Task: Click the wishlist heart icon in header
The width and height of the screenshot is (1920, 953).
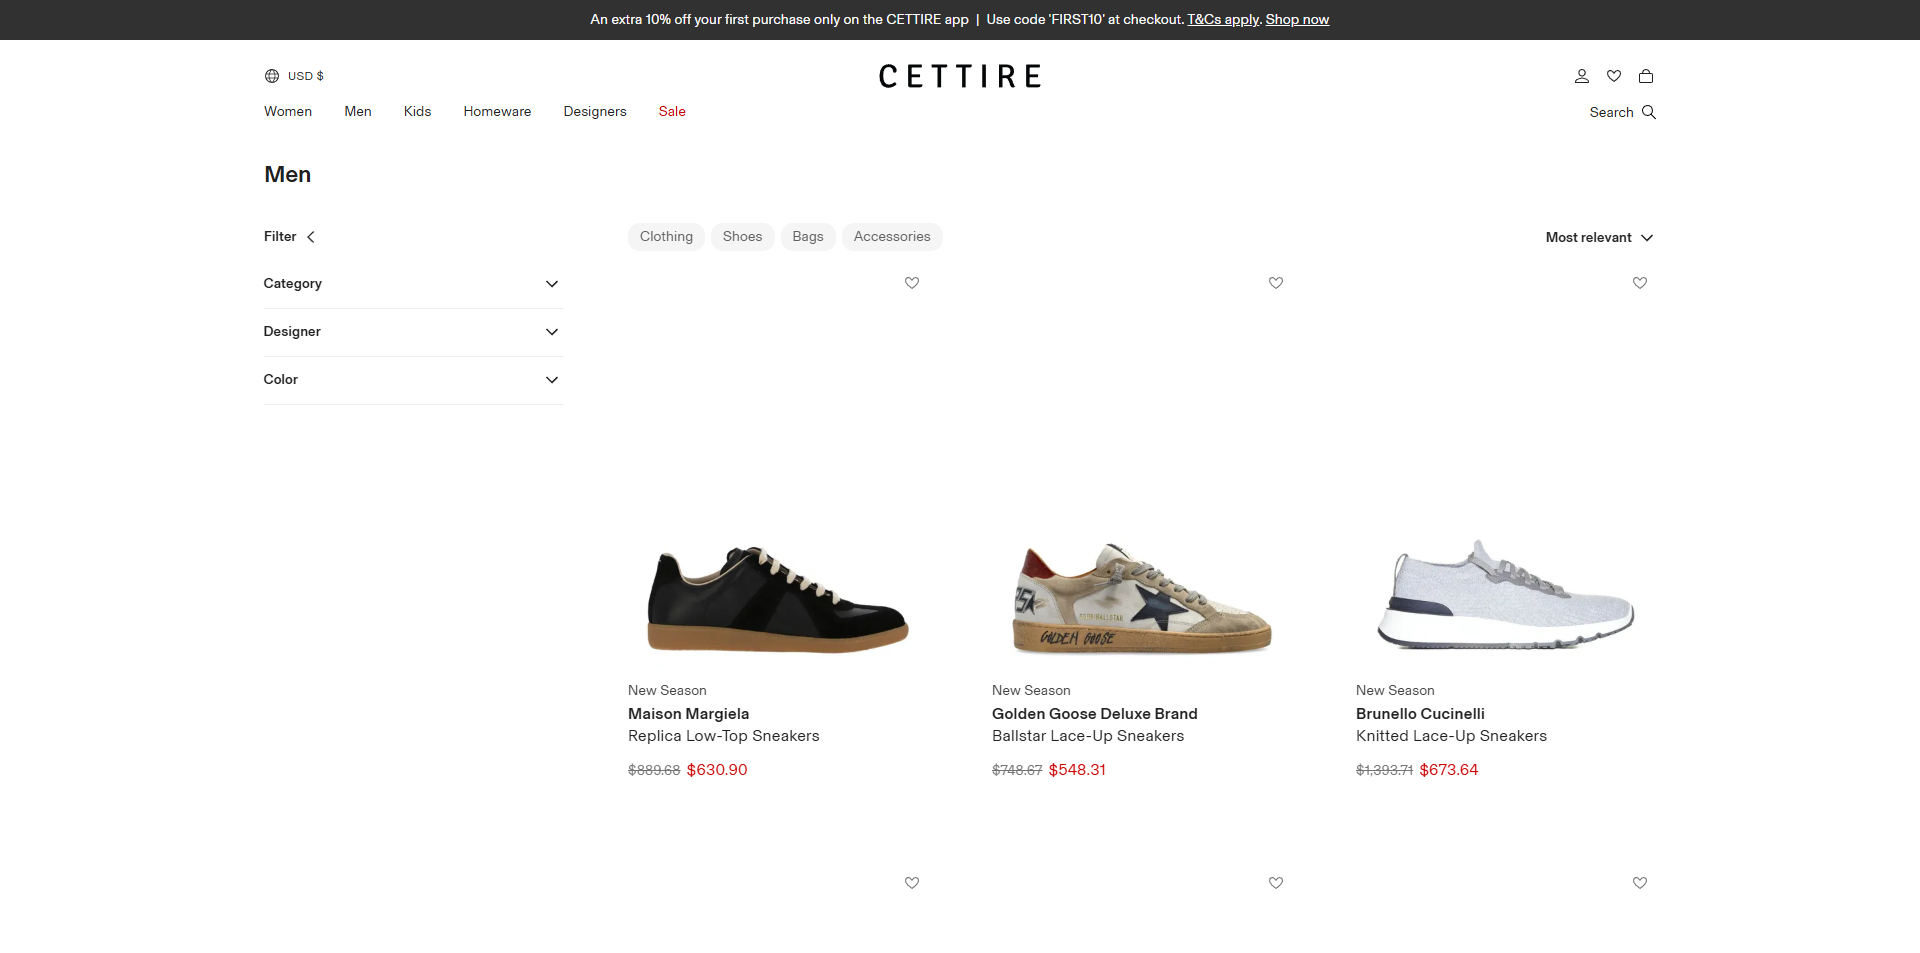Action: point(1613,76)
